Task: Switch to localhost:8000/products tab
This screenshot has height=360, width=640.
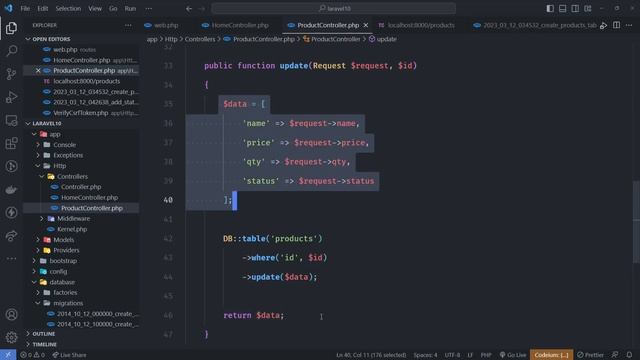Action: tap(417, 25)
